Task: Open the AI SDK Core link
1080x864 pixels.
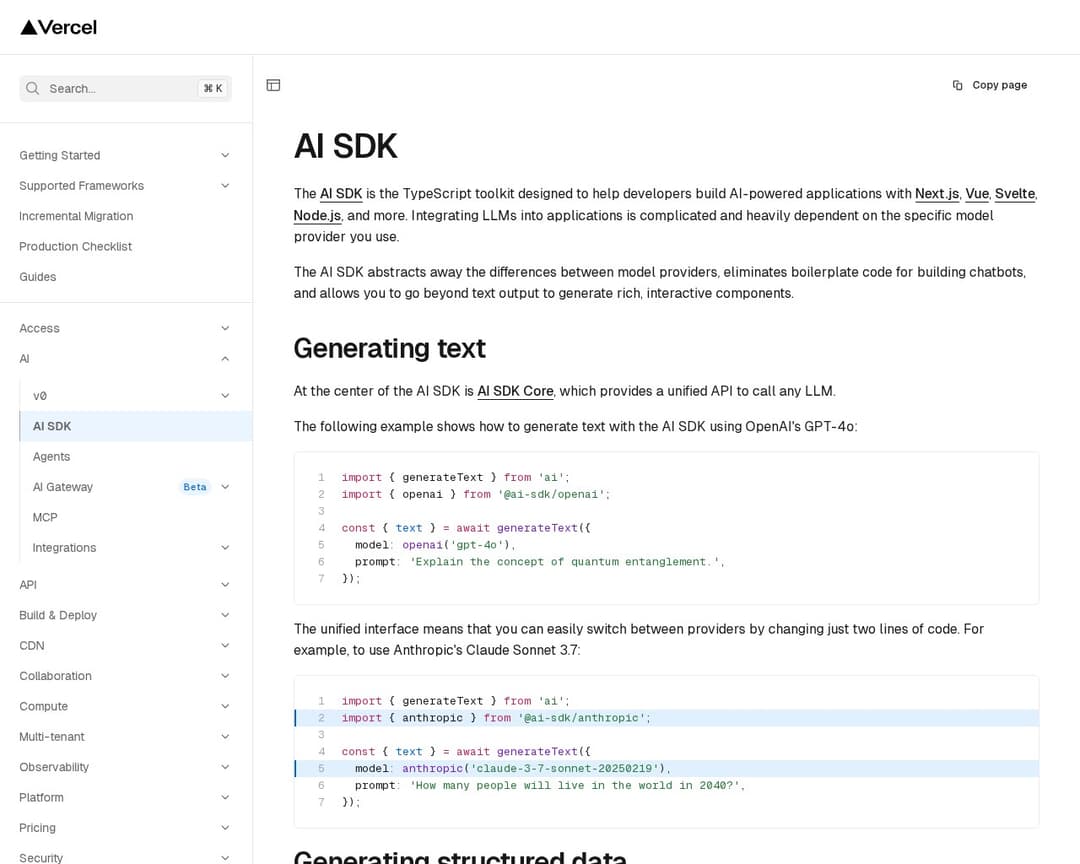Action: (515, 391)
